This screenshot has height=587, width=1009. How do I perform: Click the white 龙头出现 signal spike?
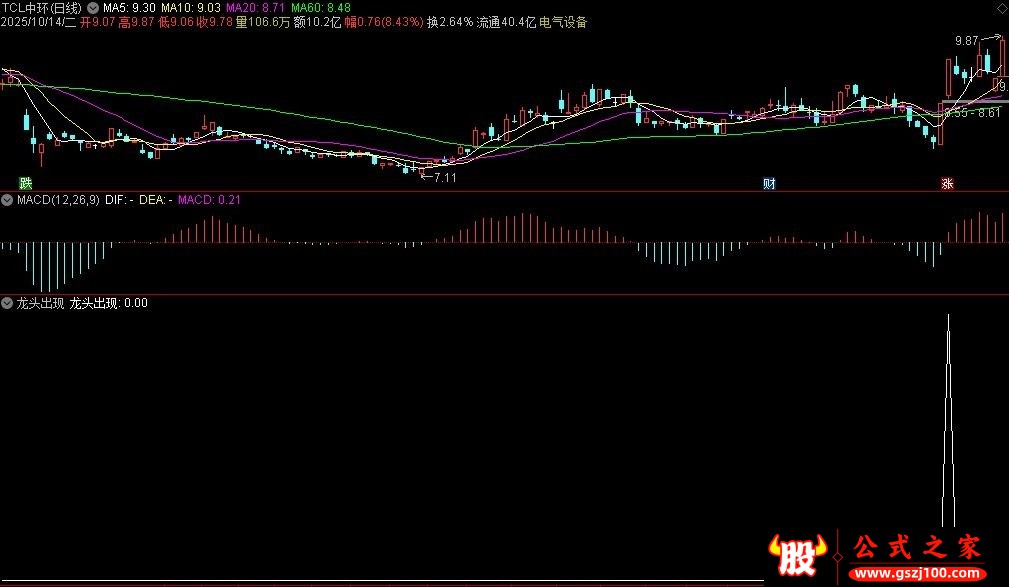point(948,420)
